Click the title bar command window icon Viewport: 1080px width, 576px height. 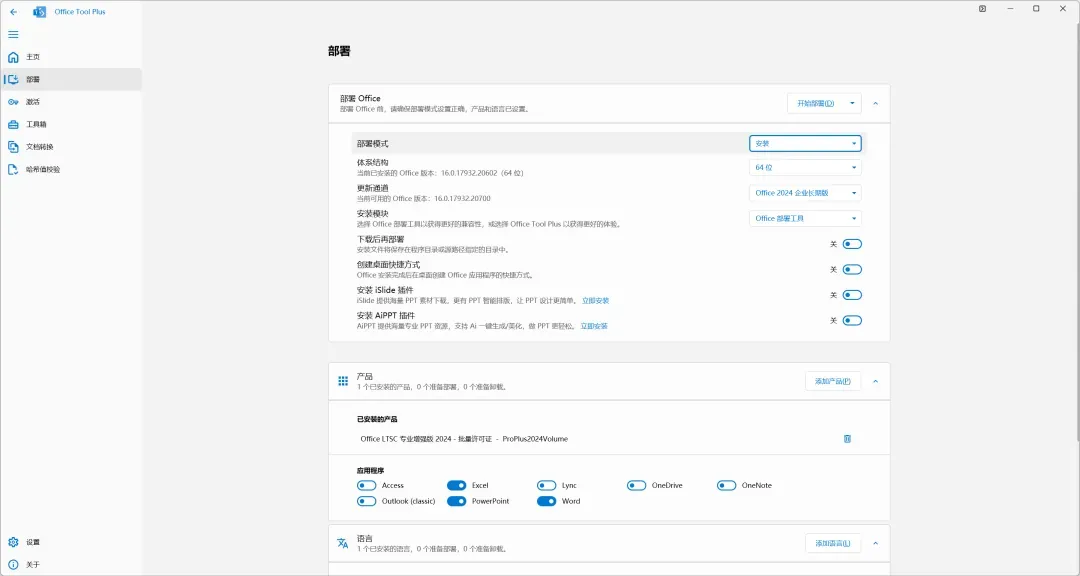point(982,9)
